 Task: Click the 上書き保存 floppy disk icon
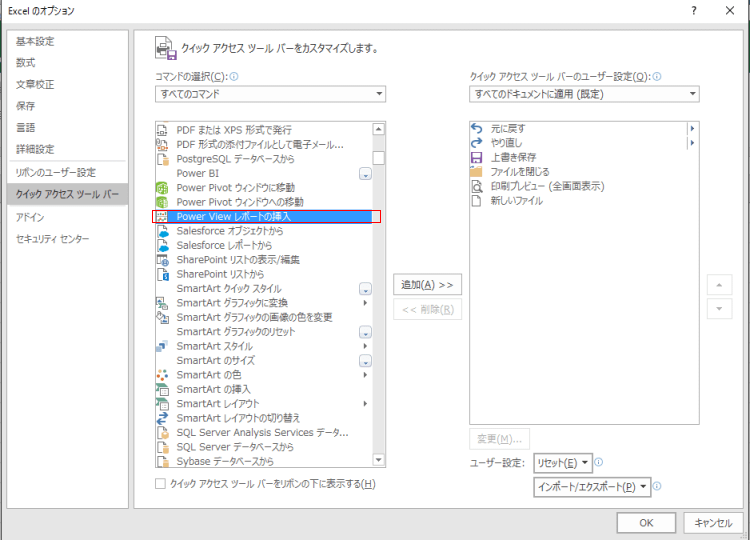(x=477, y=157)
